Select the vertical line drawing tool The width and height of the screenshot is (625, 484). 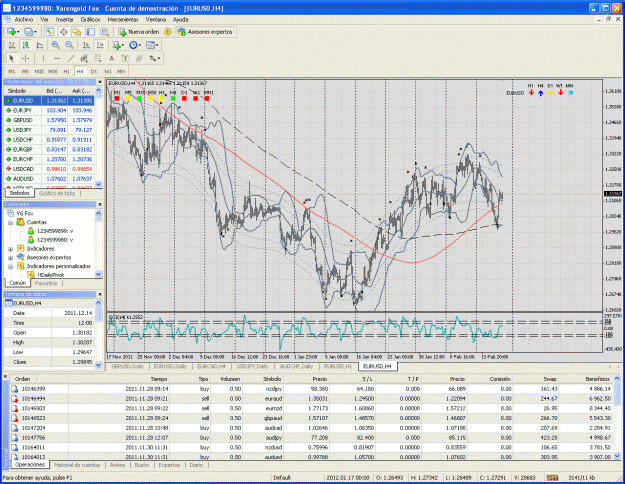coord(43,59)
